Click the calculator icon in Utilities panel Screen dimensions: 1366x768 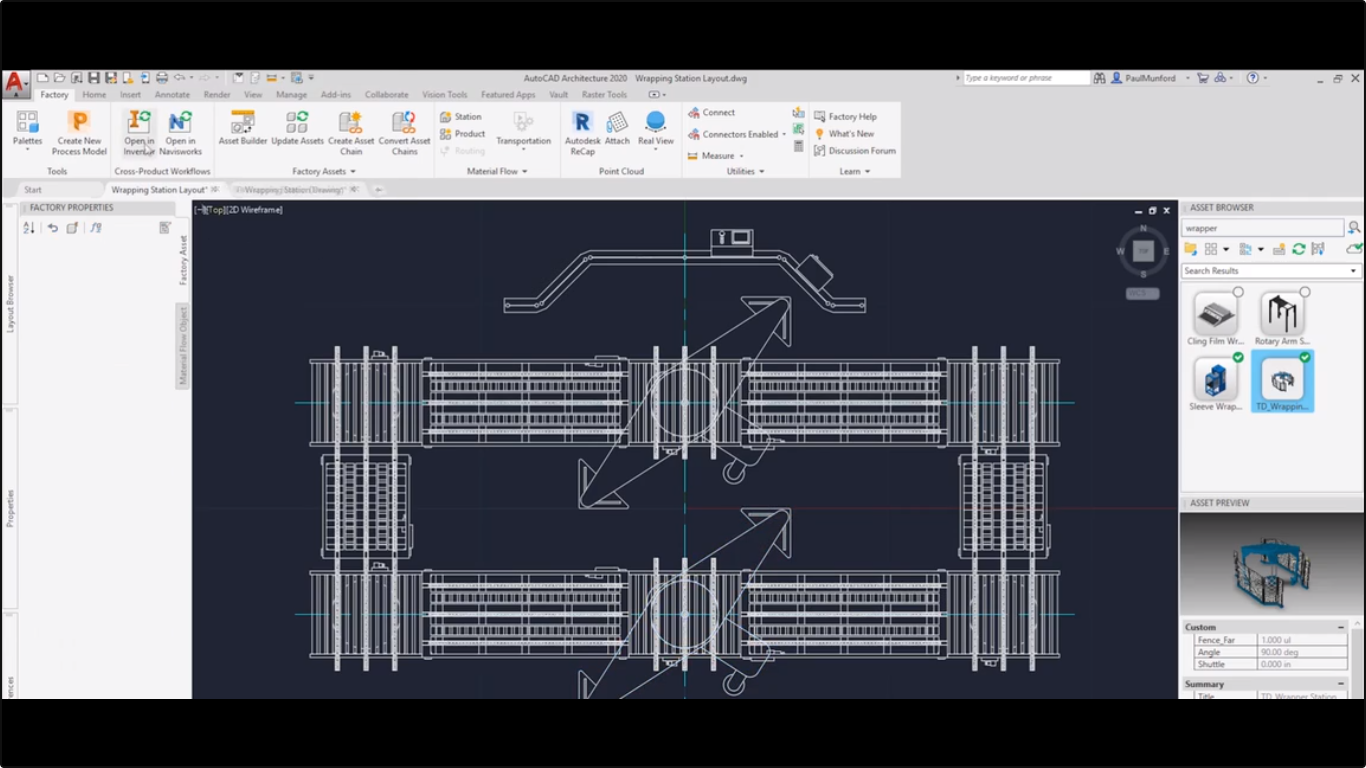(x=798, y=146)
